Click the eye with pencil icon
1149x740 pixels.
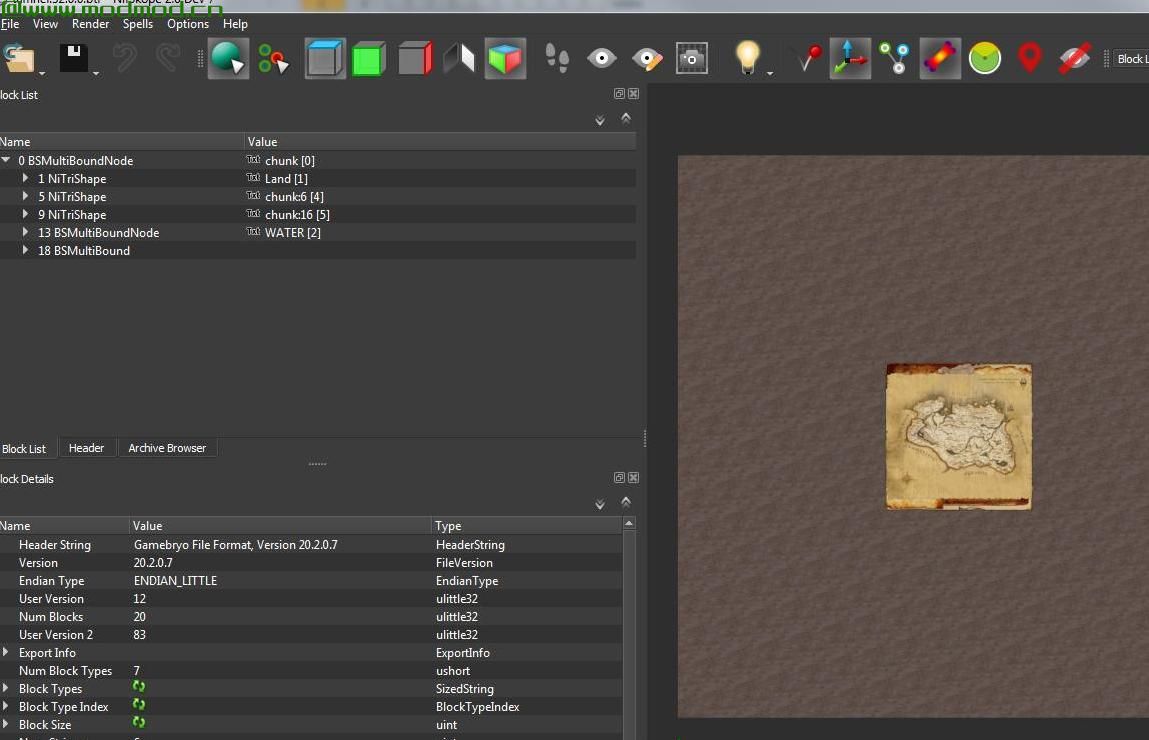tap(647, 59)
